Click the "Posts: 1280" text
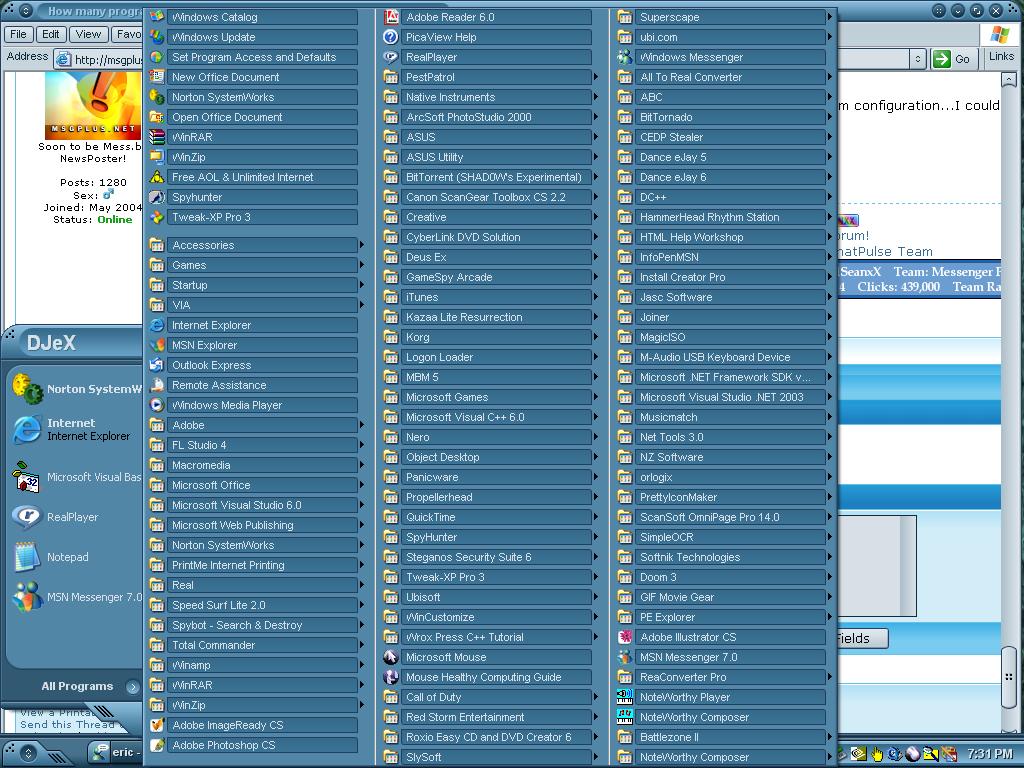The height and width of the screenshot is (768, 1024). point(93,182)
